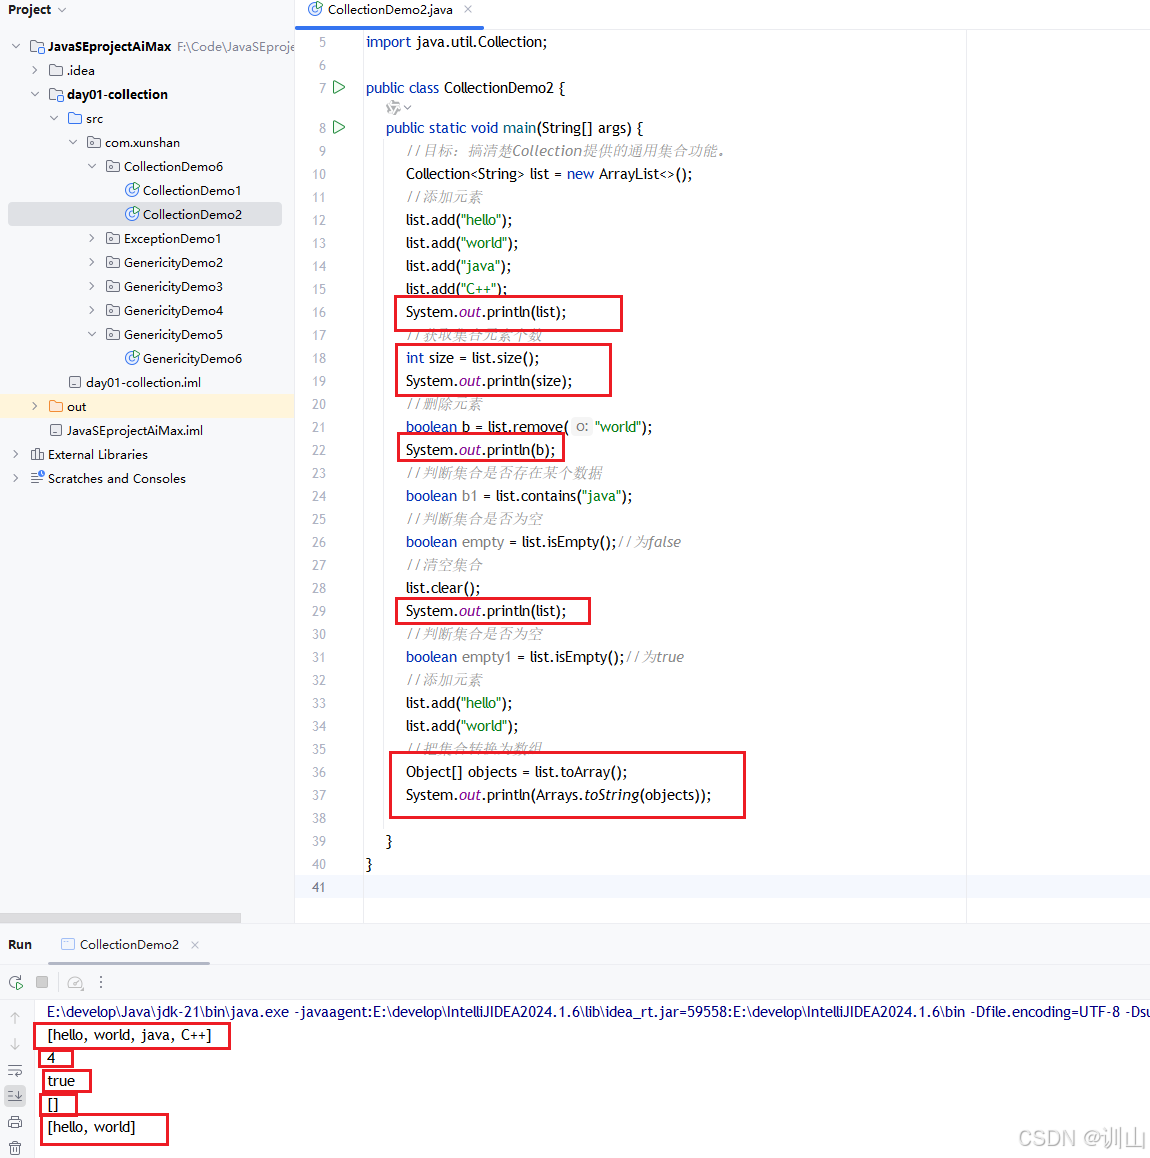Click the trash icon to clear console output
Image resolution: width=1150 pixels, height=1158 pixels.
(x=15, y=1145)
